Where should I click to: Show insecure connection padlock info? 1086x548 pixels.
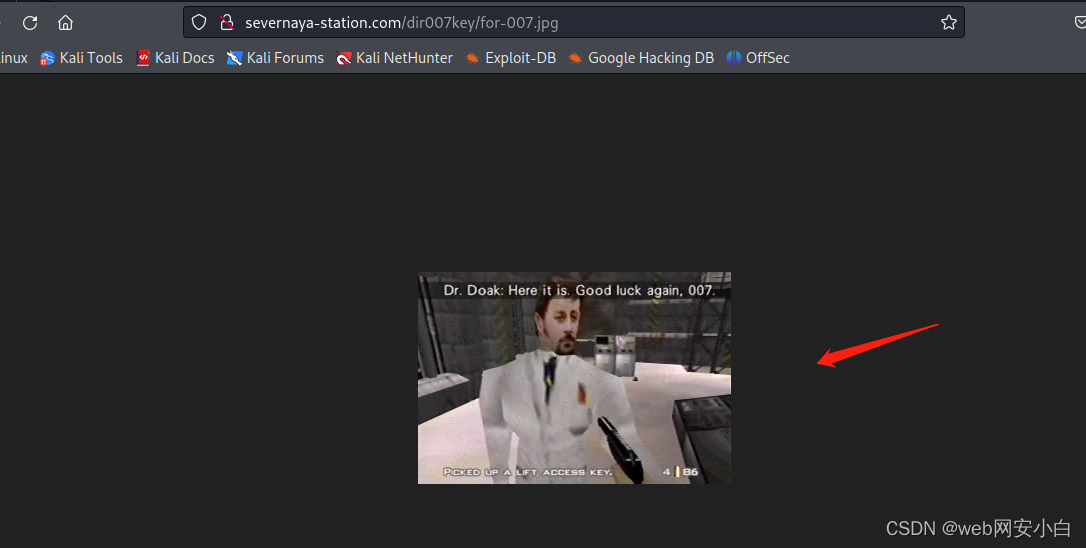click(x=226, y=22)
